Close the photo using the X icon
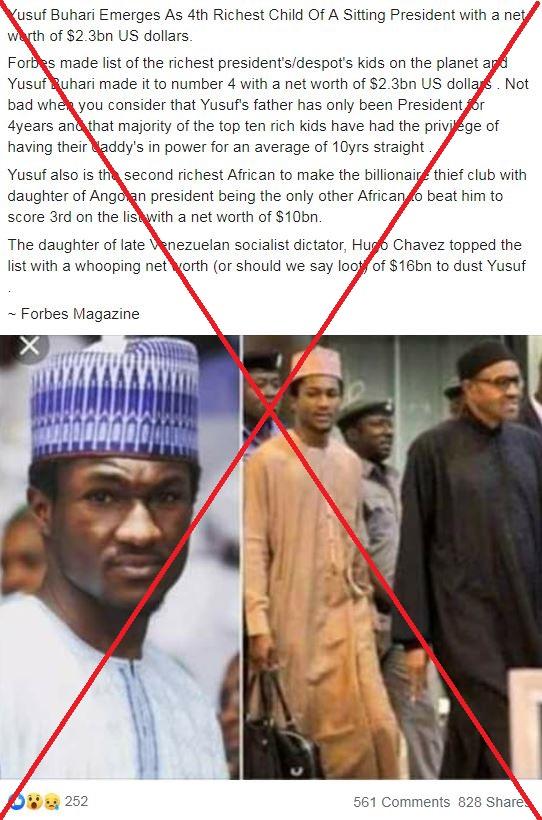 click(x=29, y=346)
